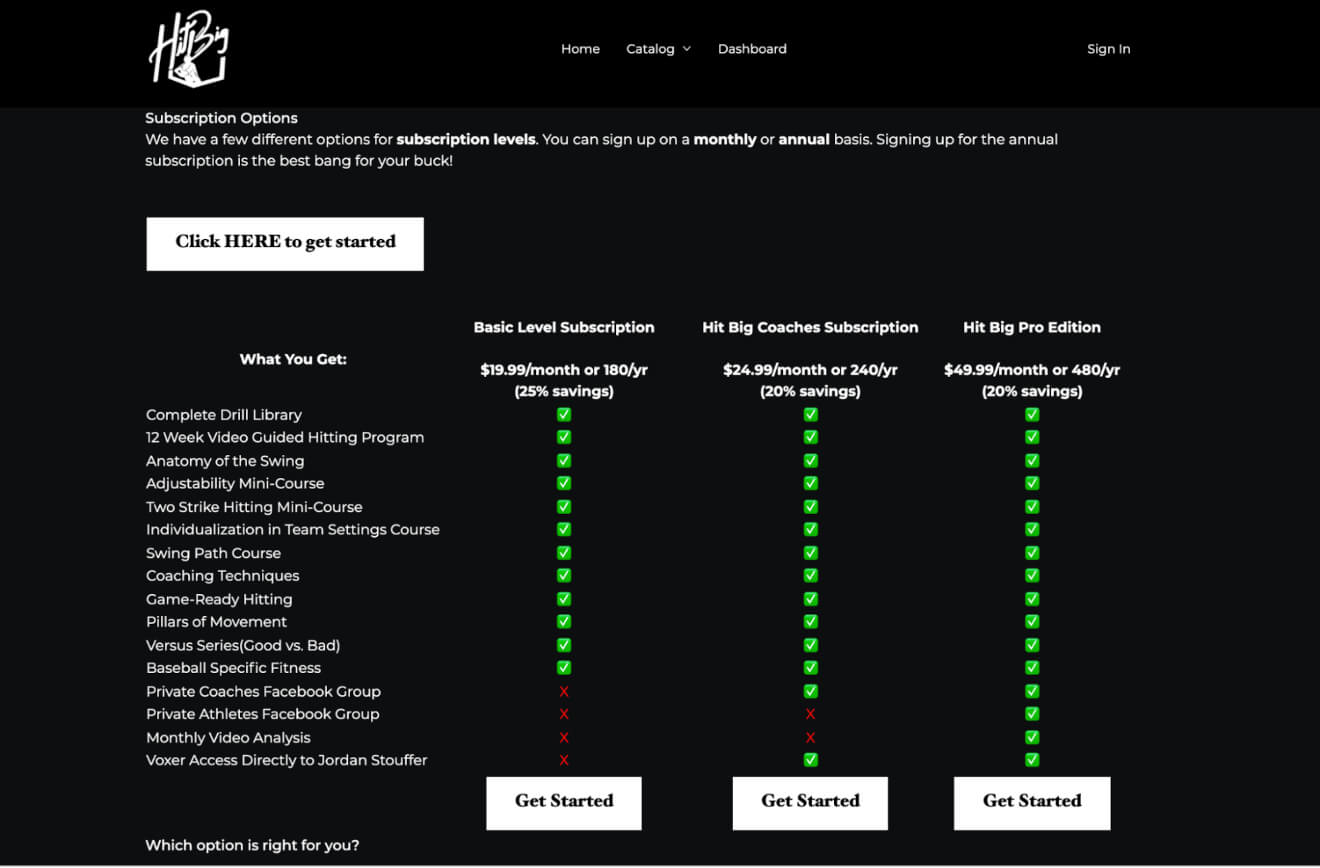The width and height of the screenshot is (1320, 868).
Task: Click Coaches column checkmark for Voxer Access
Action: 810,760
